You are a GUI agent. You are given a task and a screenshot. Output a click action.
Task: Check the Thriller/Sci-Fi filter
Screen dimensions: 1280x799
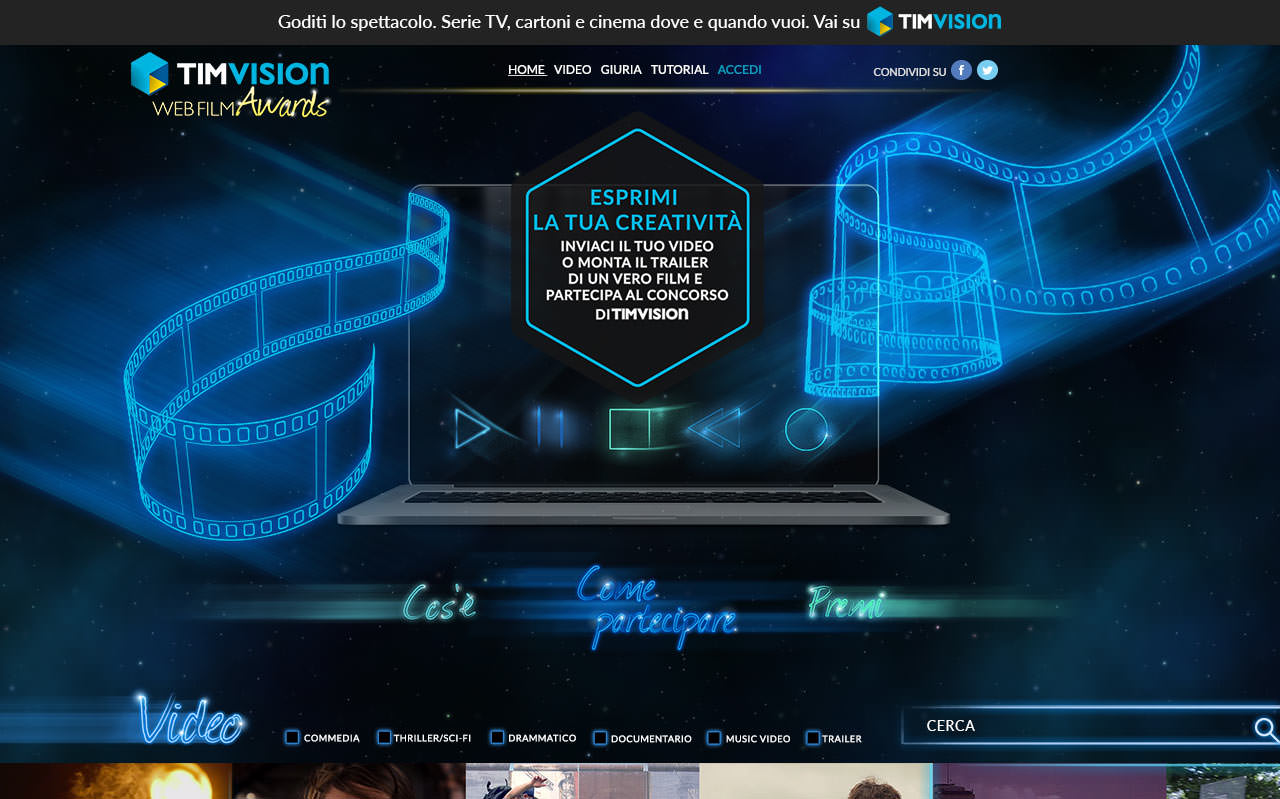coord(384,737)
